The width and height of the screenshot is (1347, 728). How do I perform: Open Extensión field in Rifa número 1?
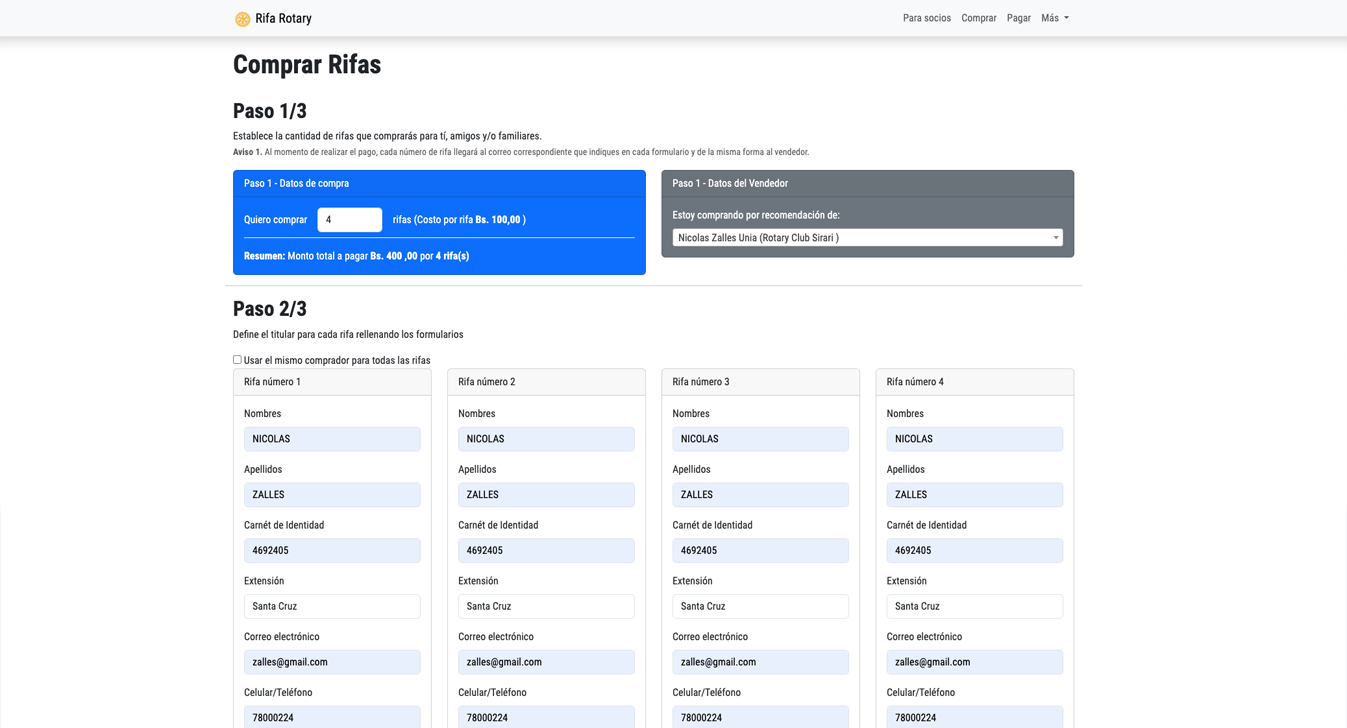point(332,607)
